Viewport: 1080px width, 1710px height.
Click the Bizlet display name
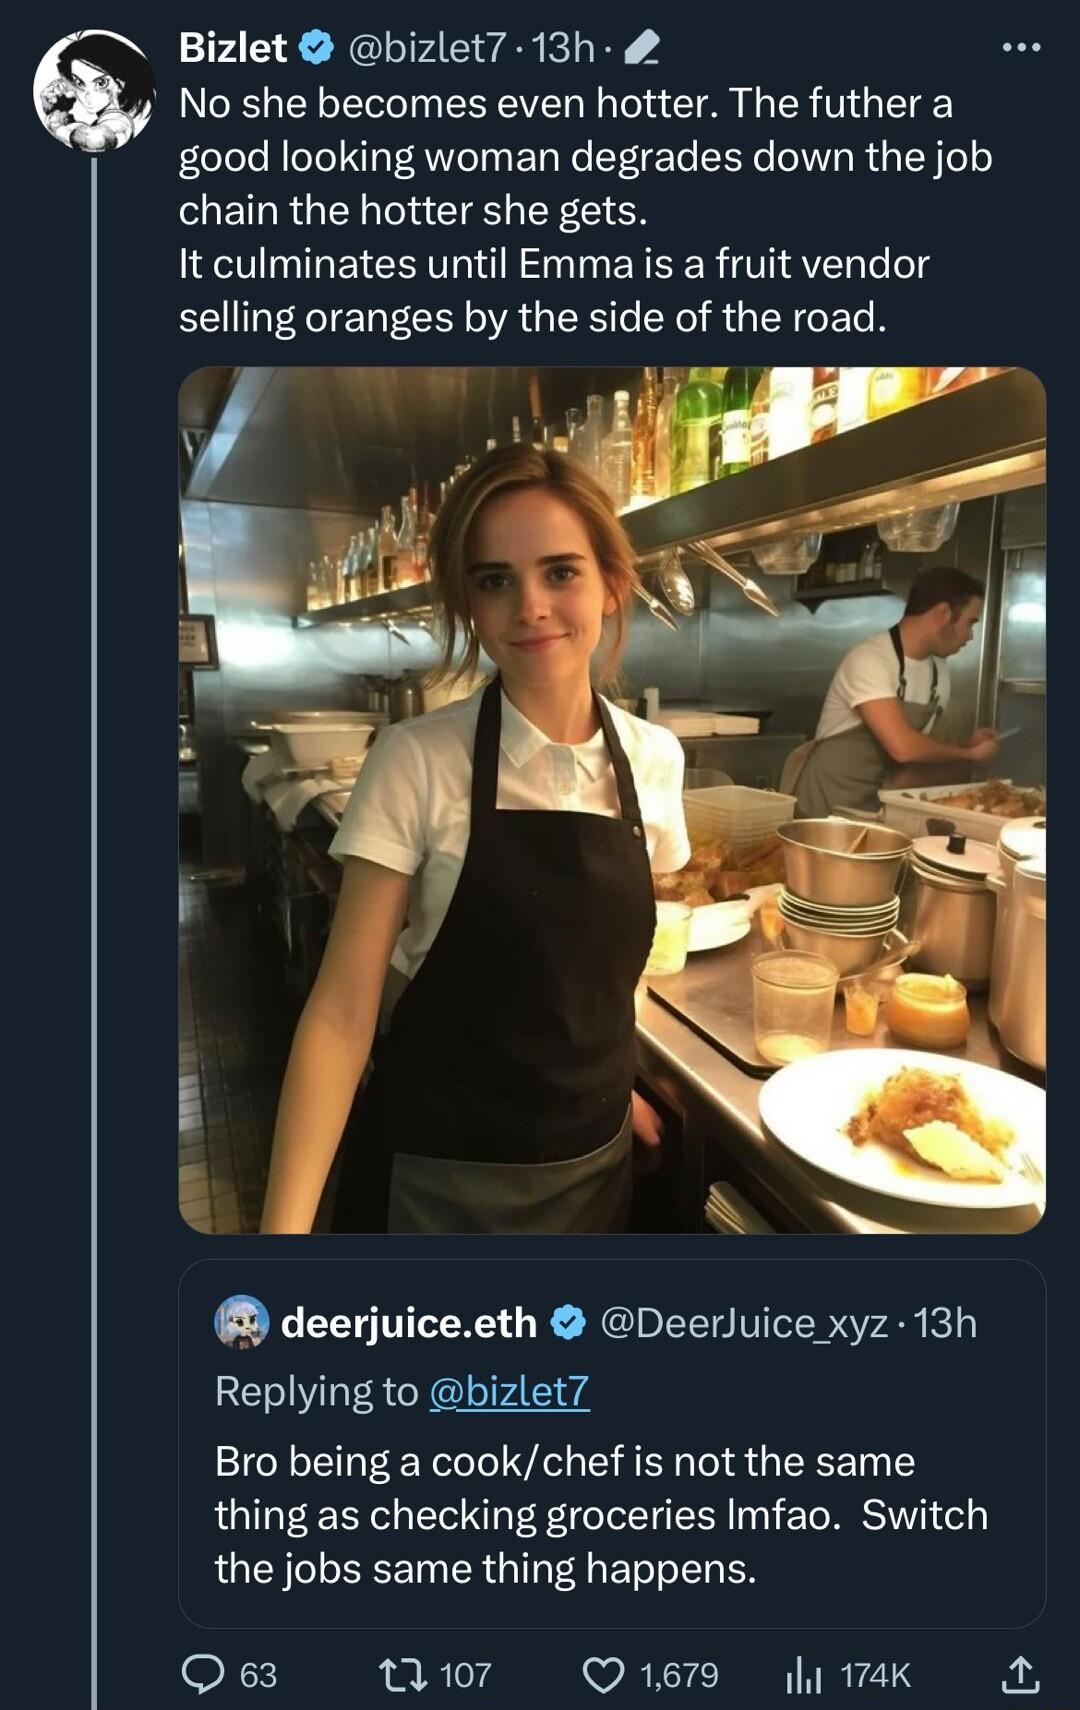(x=233, y=47)
